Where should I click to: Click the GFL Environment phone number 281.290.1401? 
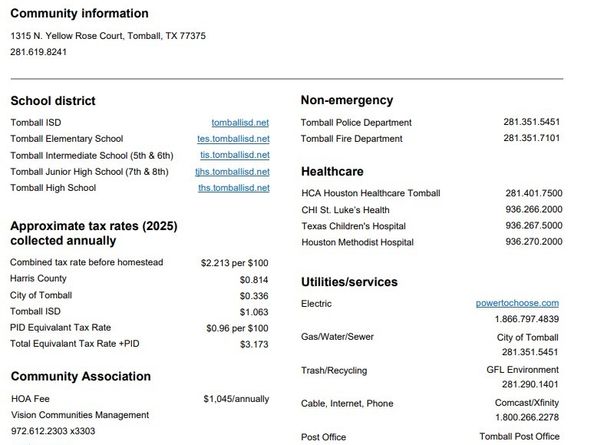pos(530,384)
